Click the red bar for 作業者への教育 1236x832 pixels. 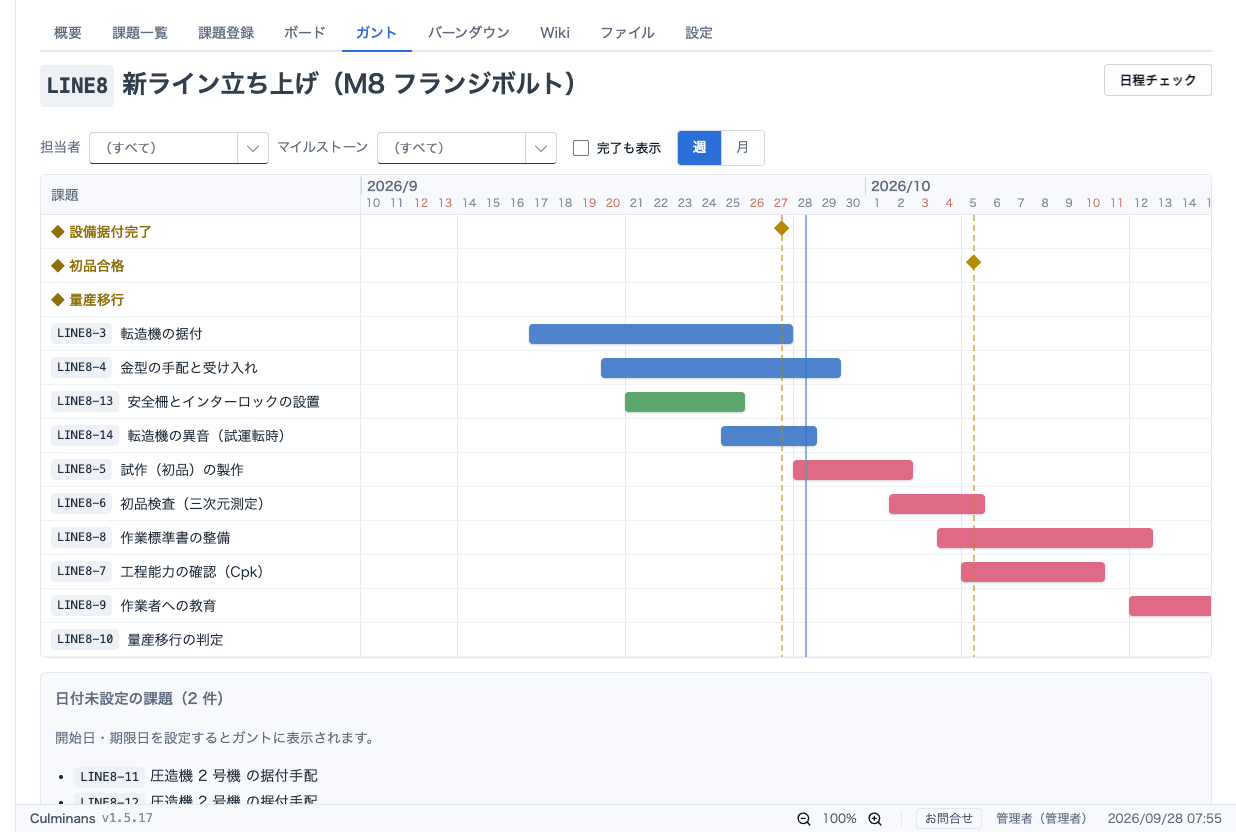point(1170,606)
